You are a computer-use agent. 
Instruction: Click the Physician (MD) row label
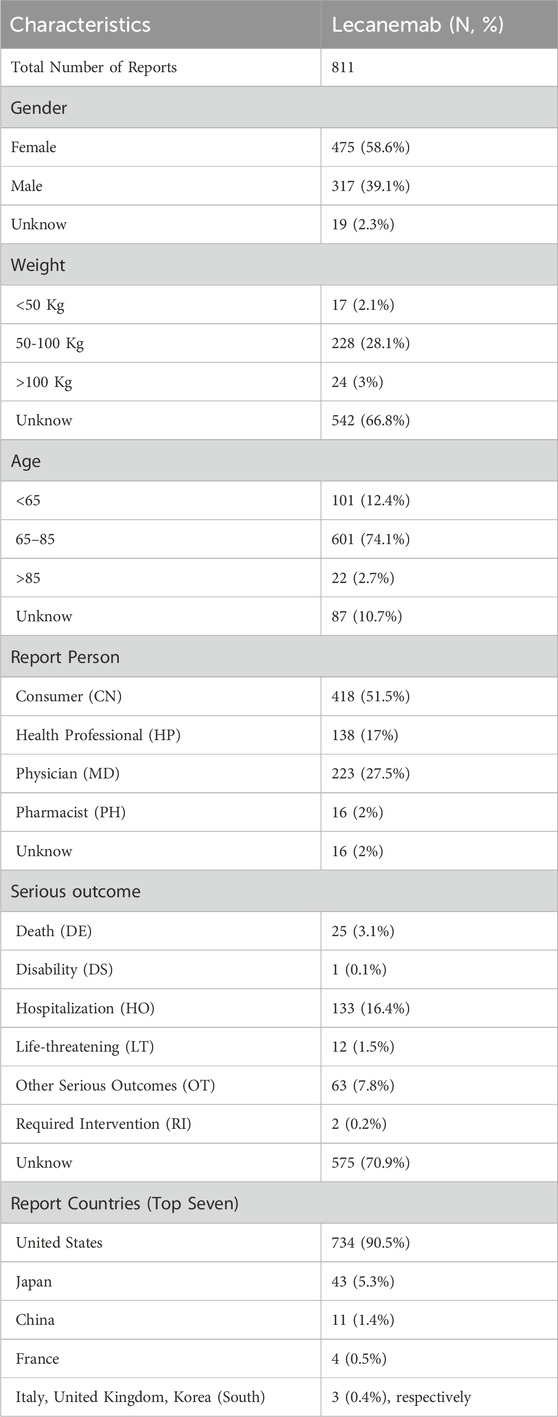click(66, 774)
